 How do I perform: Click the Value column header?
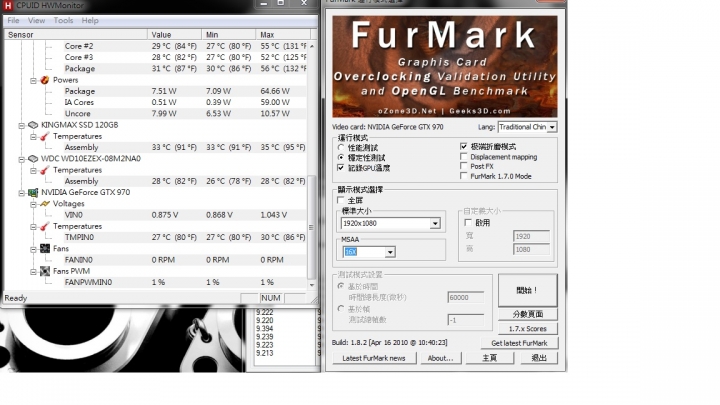click(174, 34)
